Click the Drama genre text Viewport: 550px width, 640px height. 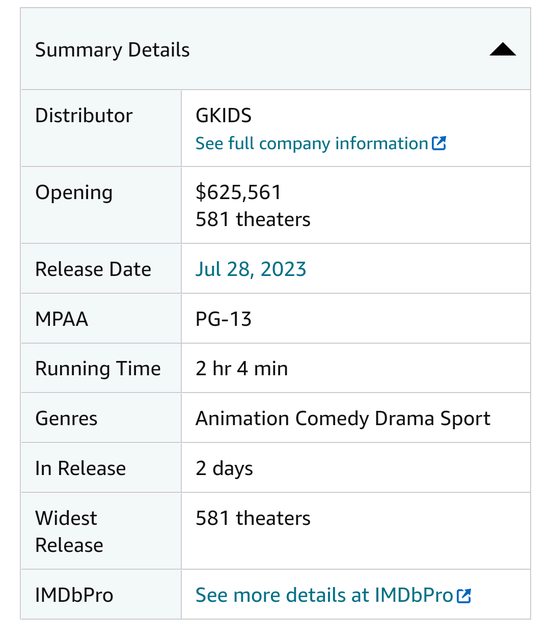coord(404,418)
